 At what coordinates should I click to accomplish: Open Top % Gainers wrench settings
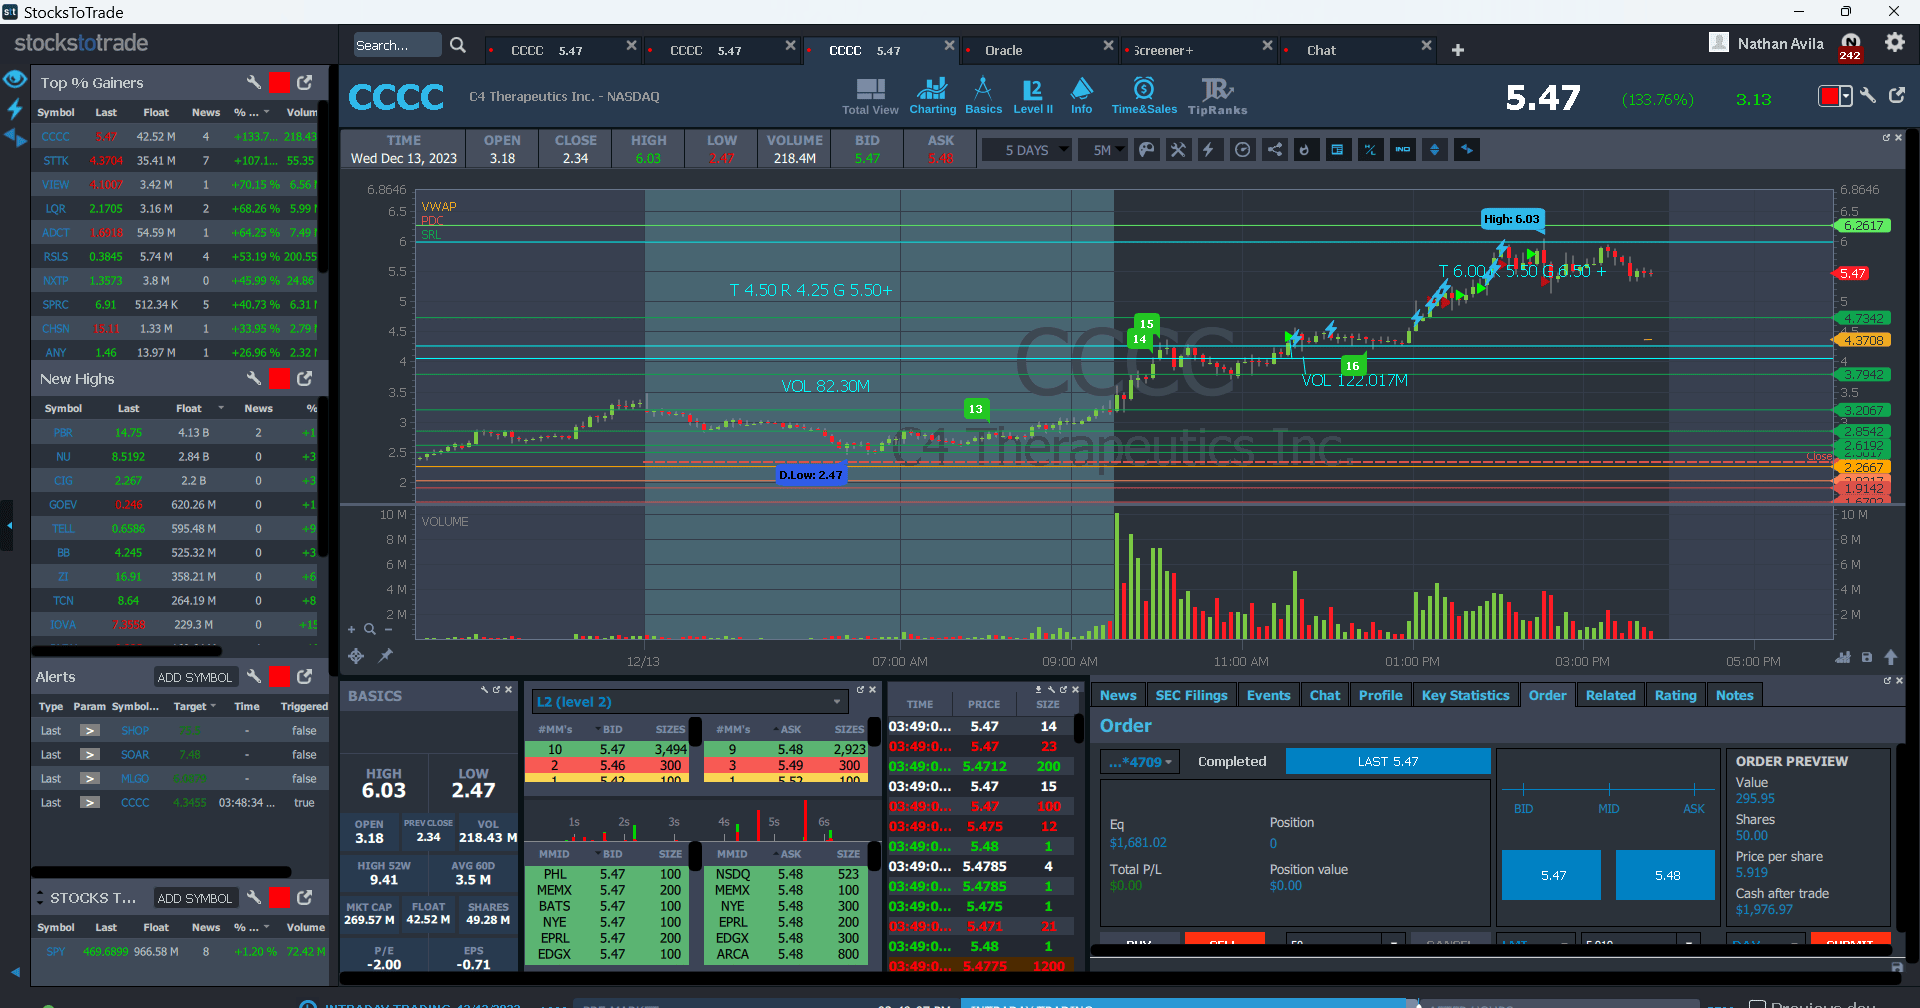(x=254, y=83)
